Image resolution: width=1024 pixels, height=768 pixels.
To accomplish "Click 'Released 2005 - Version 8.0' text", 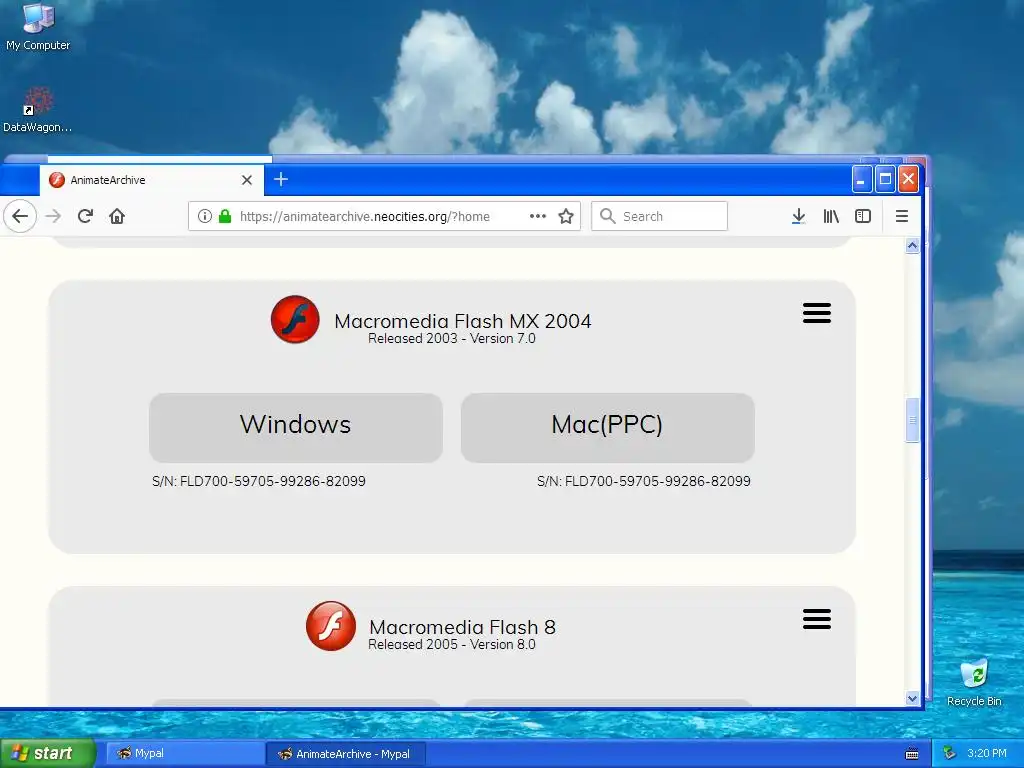I will 452,644.
